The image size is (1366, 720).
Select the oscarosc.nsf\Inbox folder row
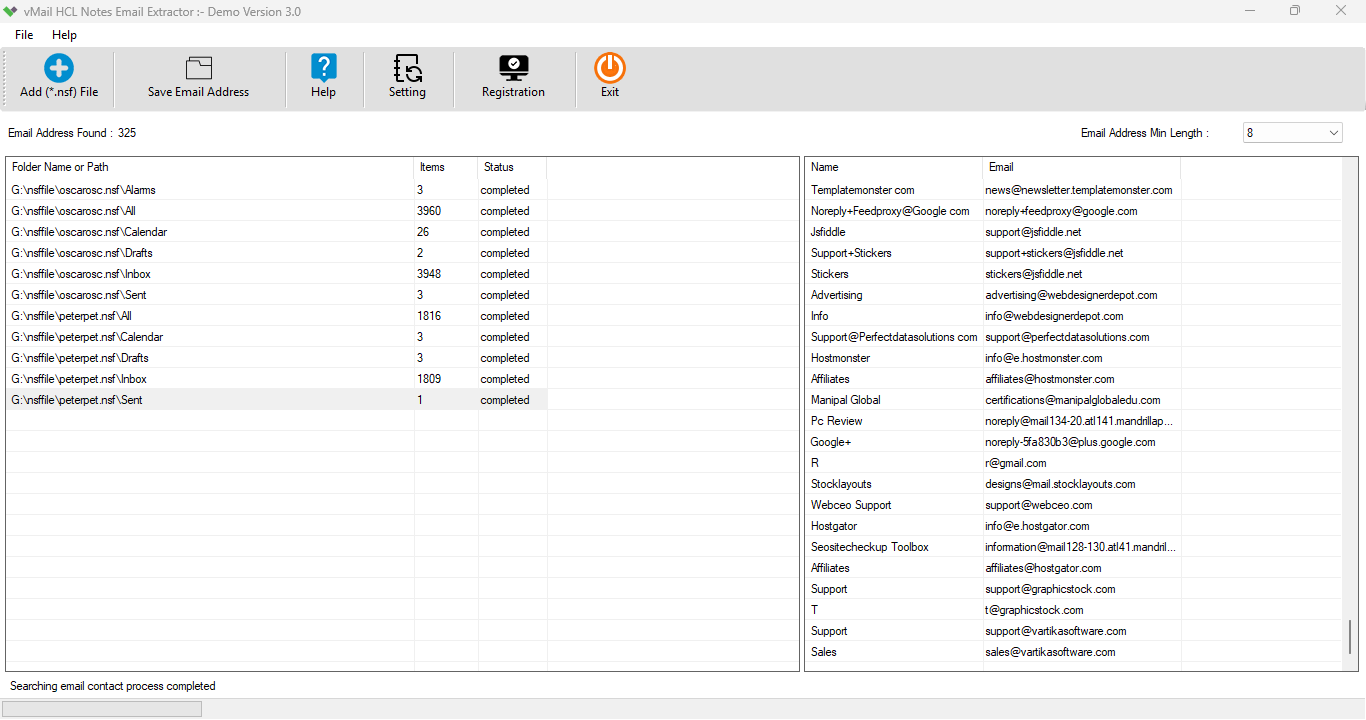click(x=277, y=274)
